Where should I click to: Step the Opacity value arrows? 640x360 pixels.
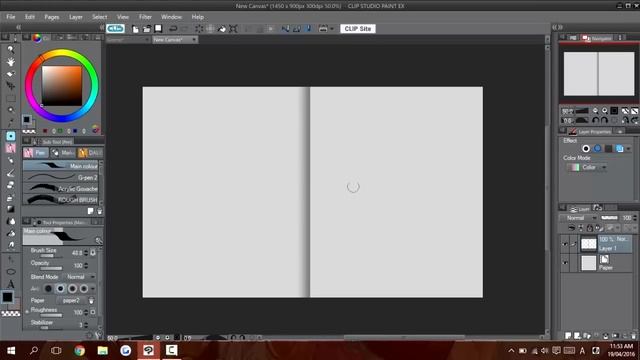coord(86,266)
